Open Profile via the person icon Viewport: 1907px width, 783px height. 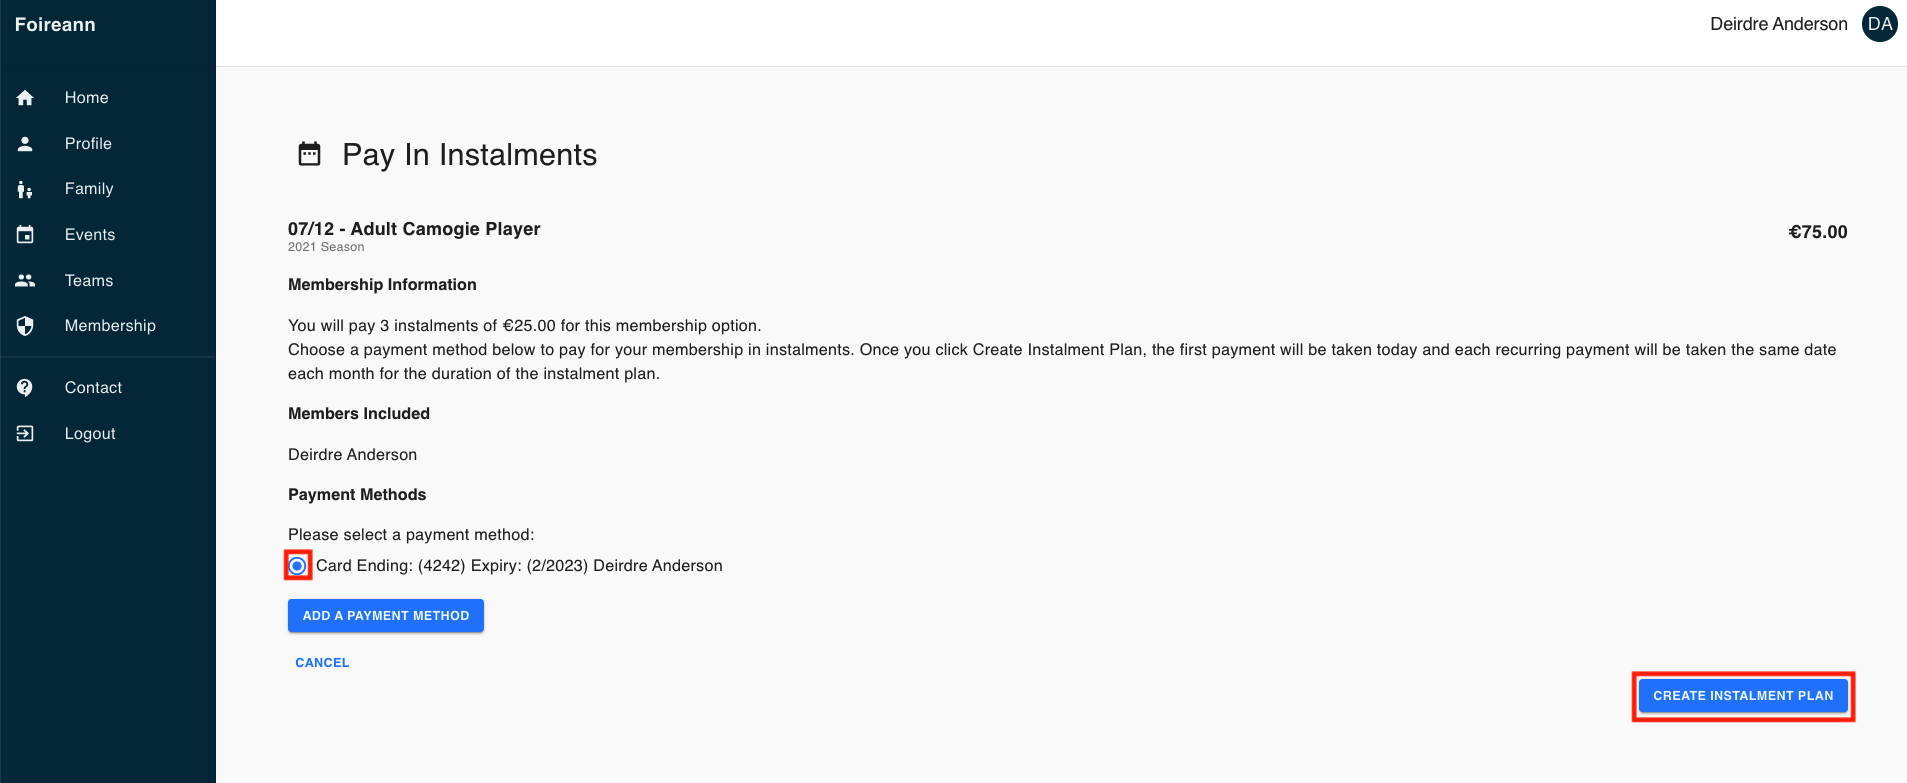(x=25, y=144)
